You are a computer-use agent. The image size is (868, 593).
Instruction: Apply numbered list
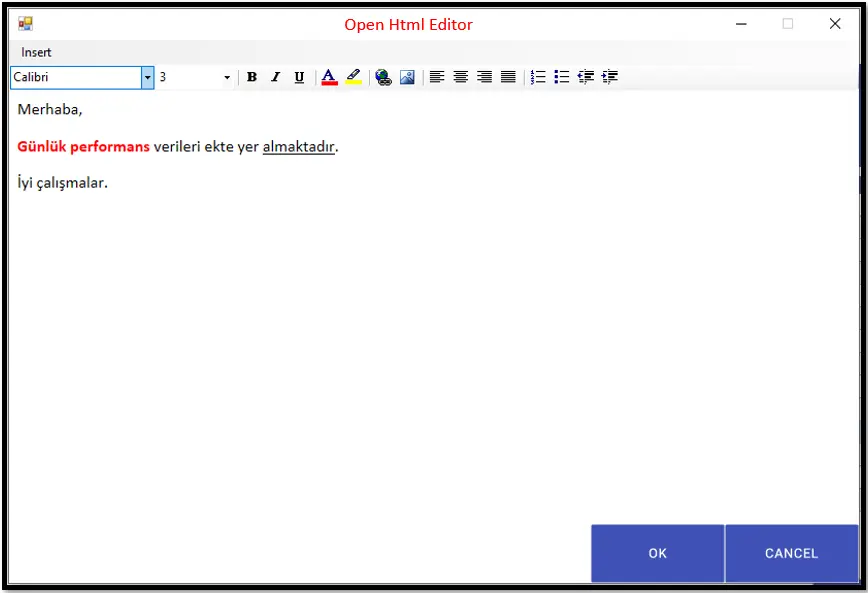point(538,77)
